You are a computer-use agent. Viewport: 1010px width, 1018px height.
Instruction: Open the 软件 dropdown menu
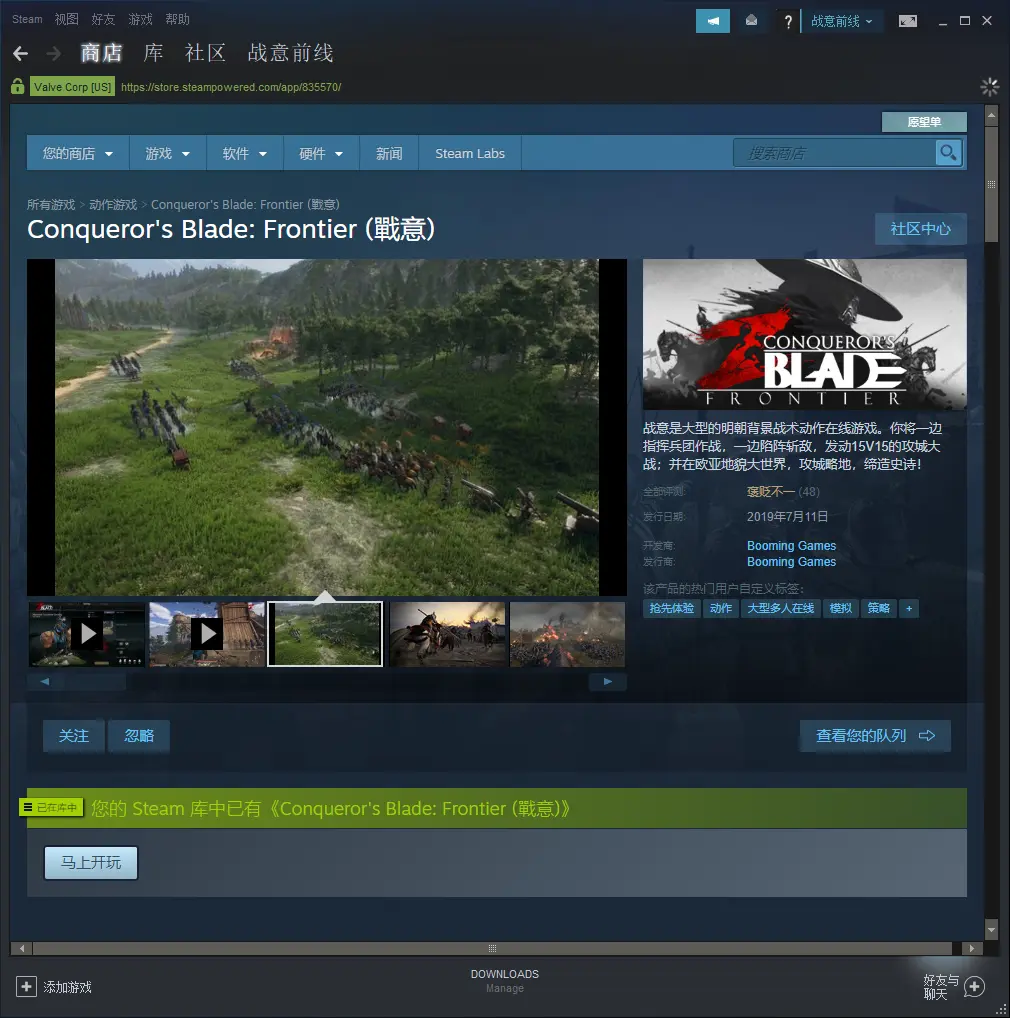click(245, 153)
